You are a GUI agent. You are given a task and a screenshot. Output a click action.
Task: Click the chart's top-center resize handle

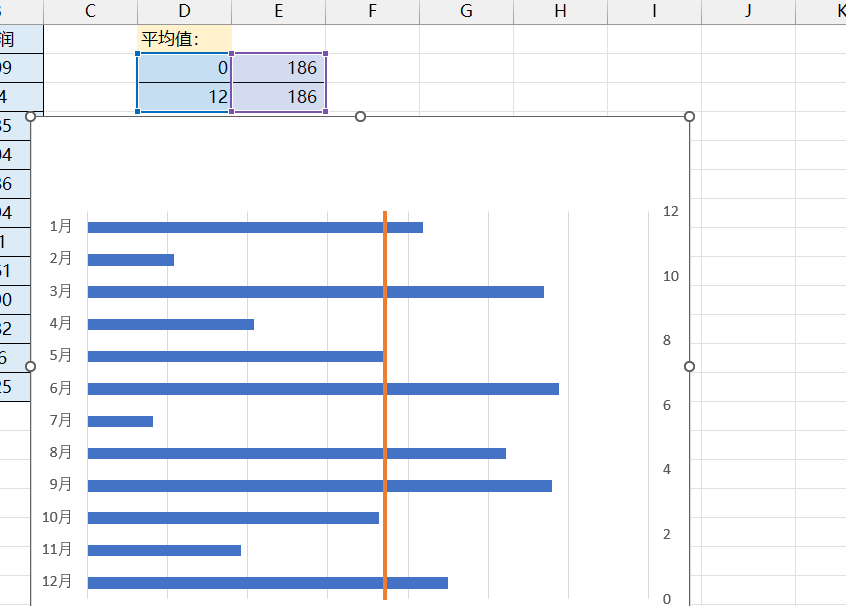(360, 117)
